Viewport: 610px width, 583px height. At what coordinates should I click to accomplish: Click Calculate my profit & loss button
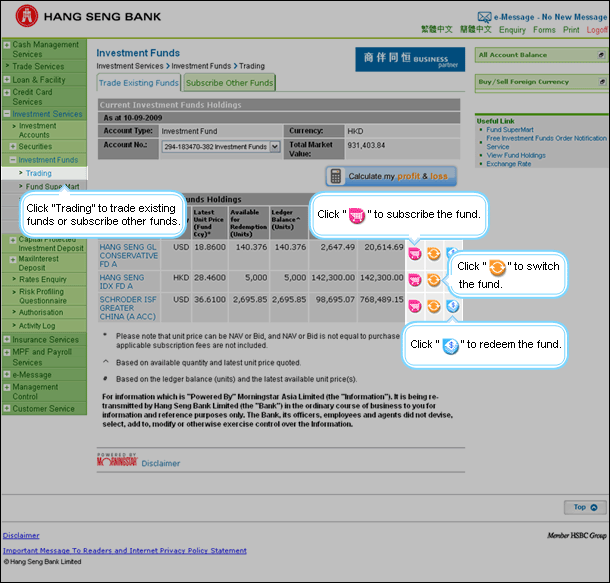pos(391,177)
